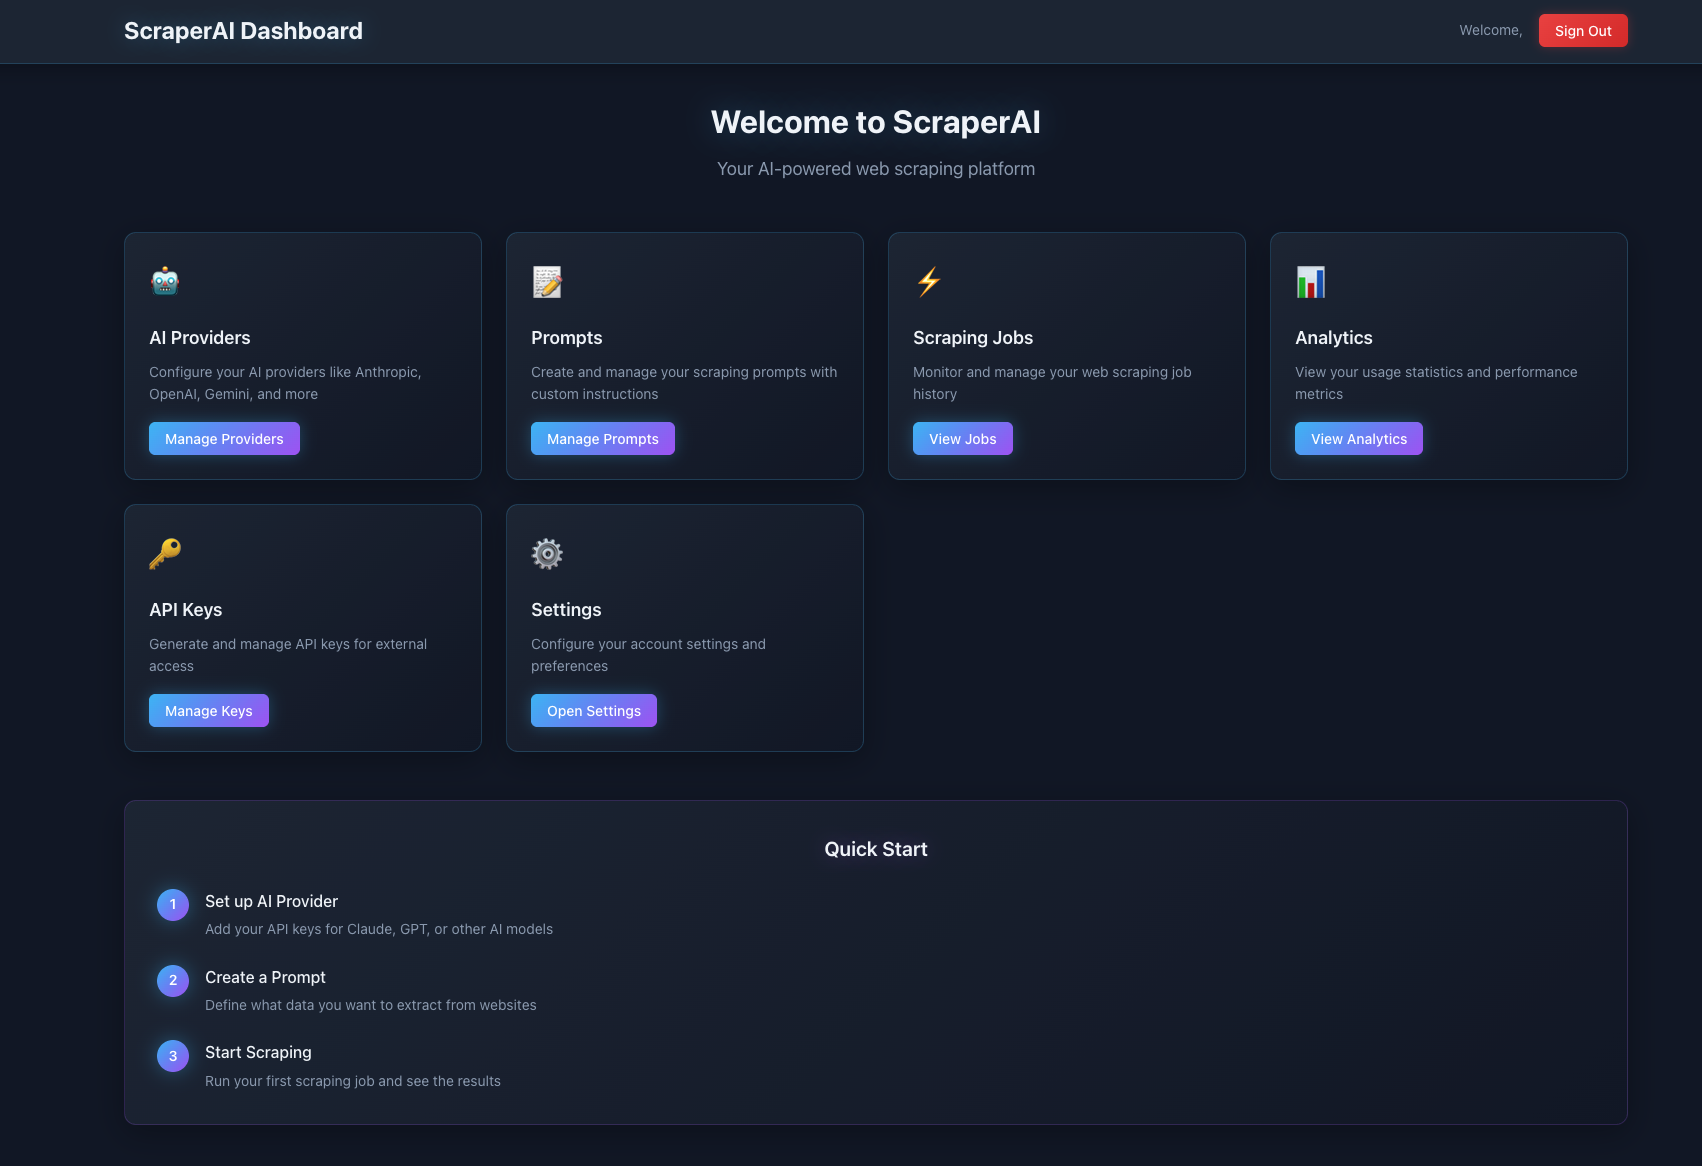Viewport: 1702px width, 1166px height.
Task: Click the ScraperAI Dashboard title
Action: pyautogui.click(x=242, y=31)
